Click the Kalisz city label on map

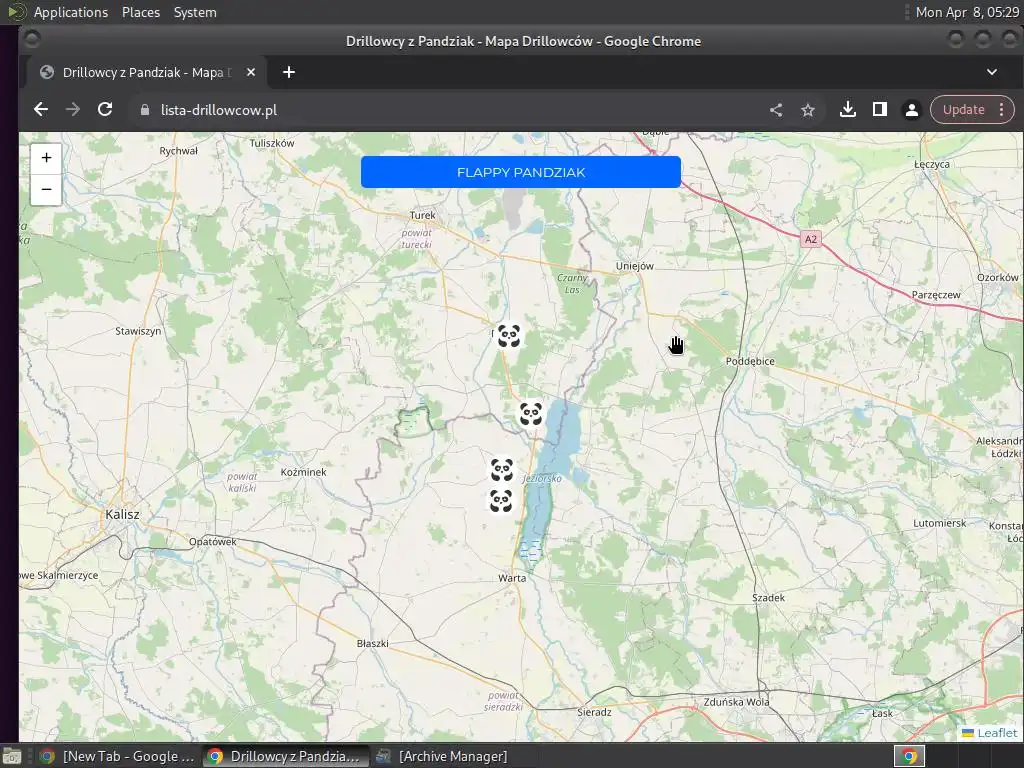122,515
